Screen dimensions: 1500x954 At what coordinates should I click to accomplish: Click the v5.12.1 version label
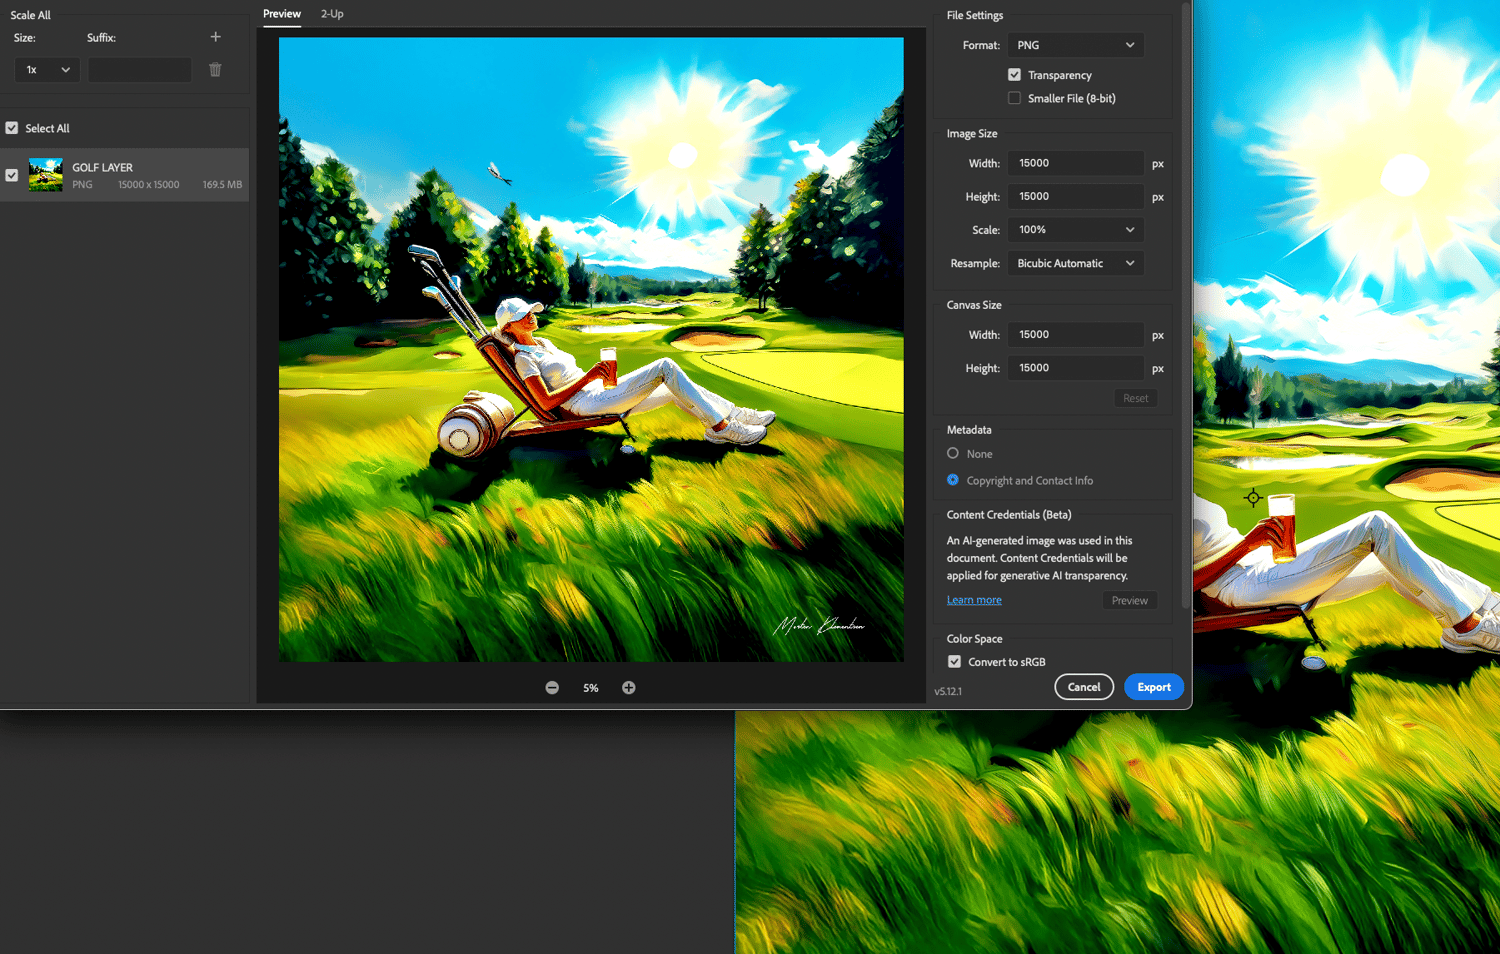click(x=948, y=691)
